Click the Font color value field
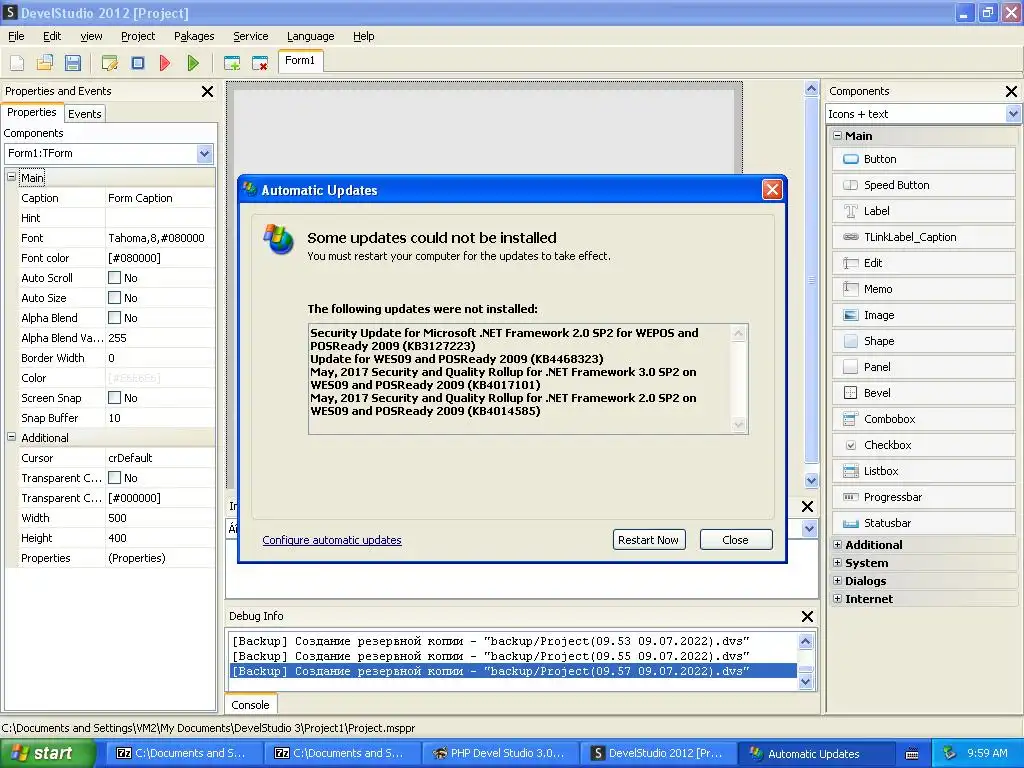This screenshot has width=1024, height=768. [159, 258]
